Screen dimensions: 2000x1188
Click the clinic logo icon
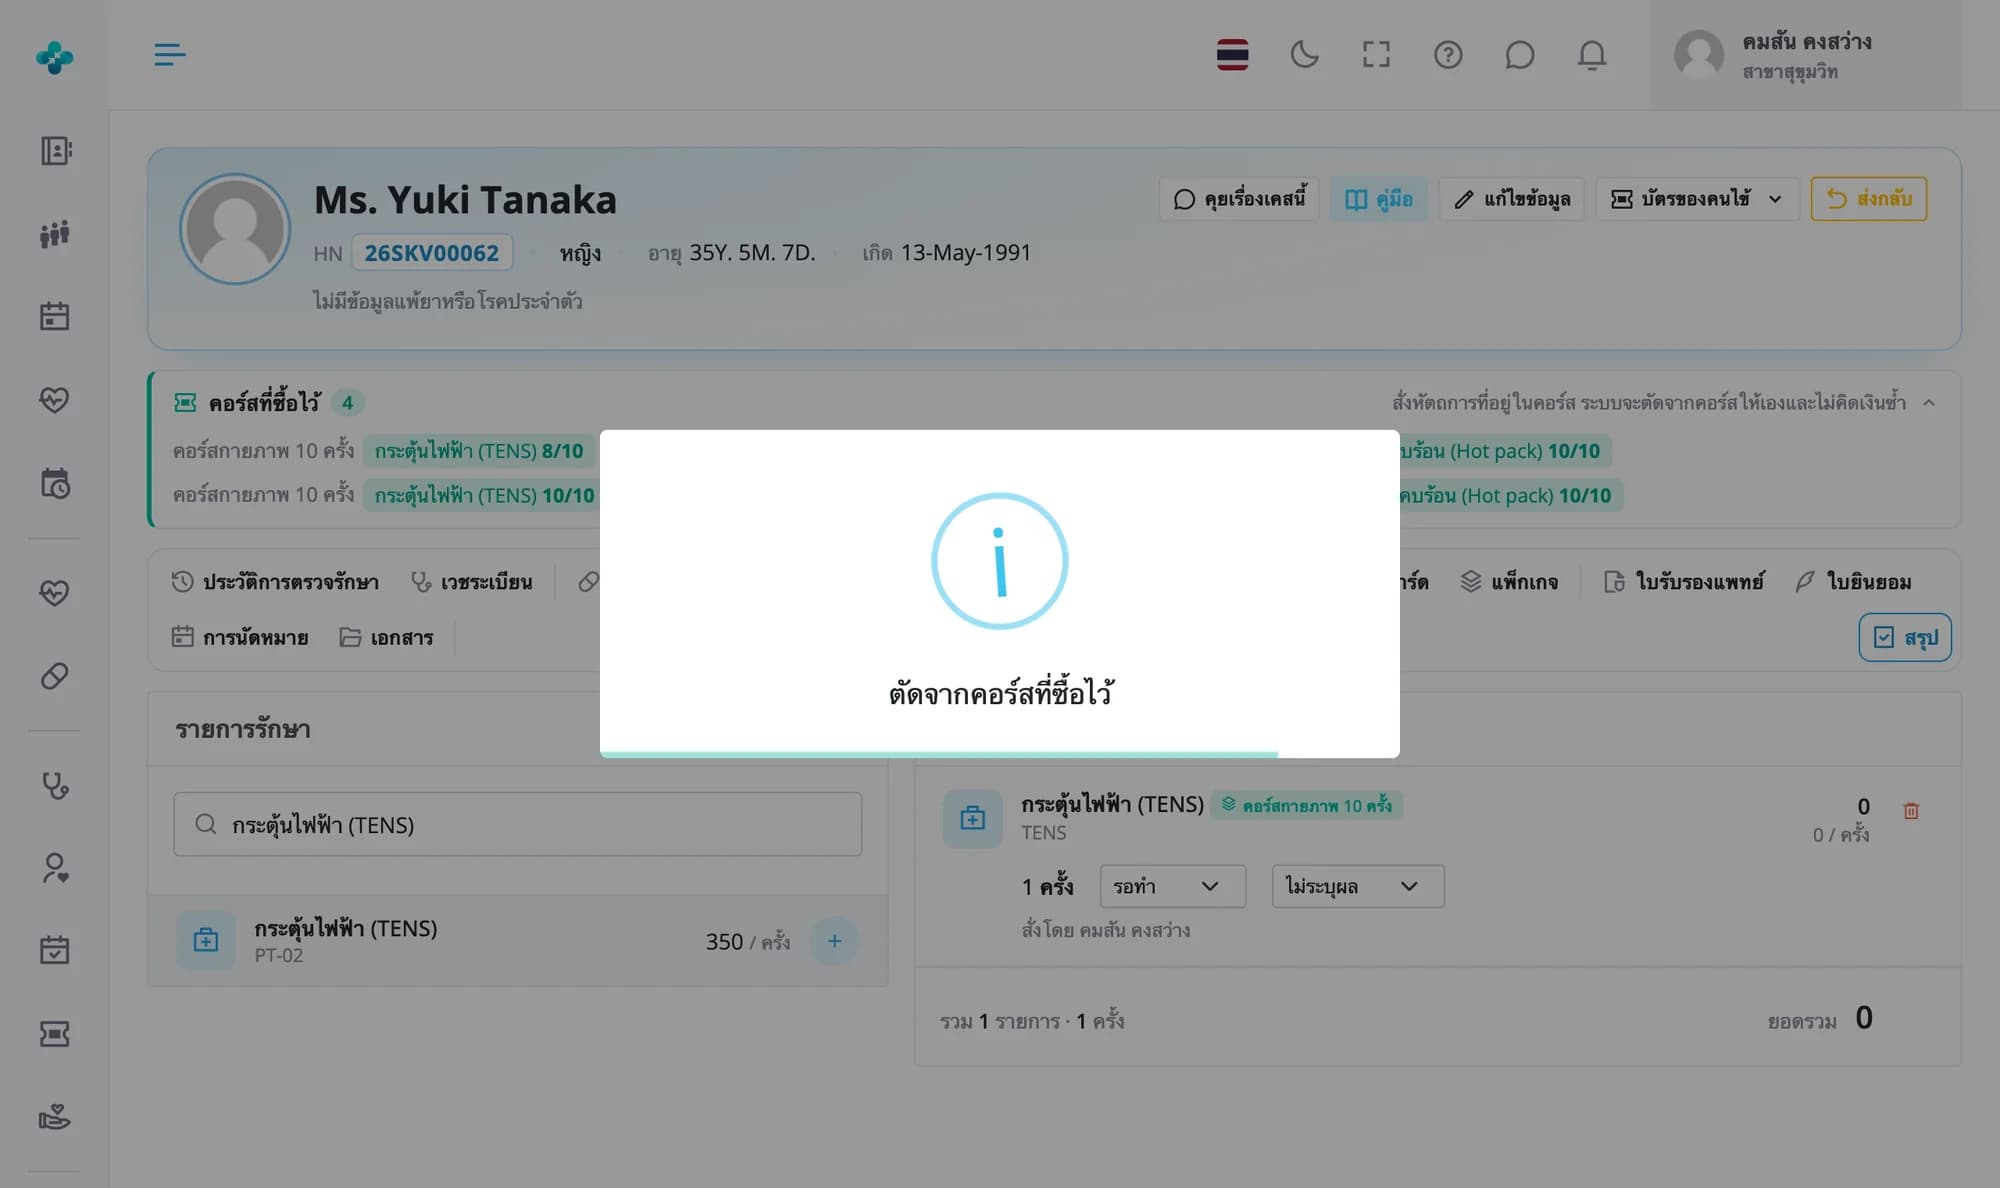54,57
